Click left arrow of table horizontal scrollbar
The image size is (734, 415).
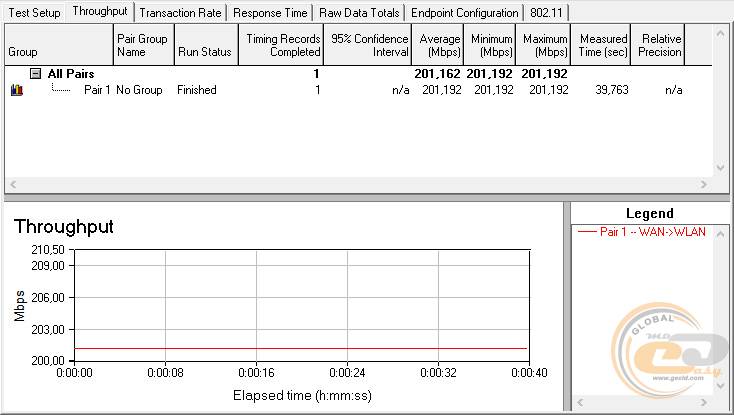[x=12, y=185]
